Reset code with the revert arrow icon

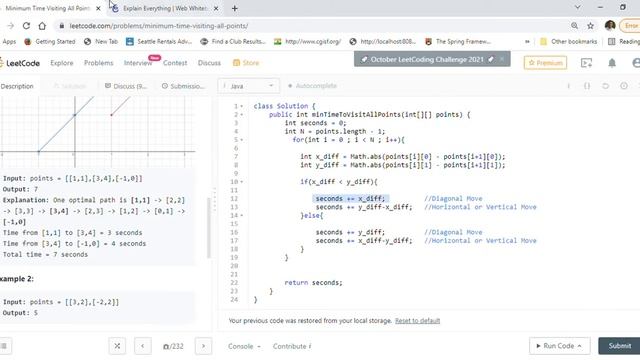coord(605,86)
